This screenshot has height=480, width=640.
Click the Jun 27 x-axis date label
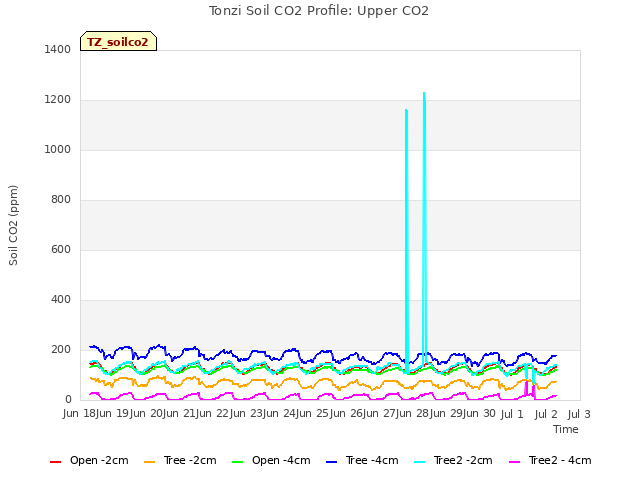coord(381,414)
